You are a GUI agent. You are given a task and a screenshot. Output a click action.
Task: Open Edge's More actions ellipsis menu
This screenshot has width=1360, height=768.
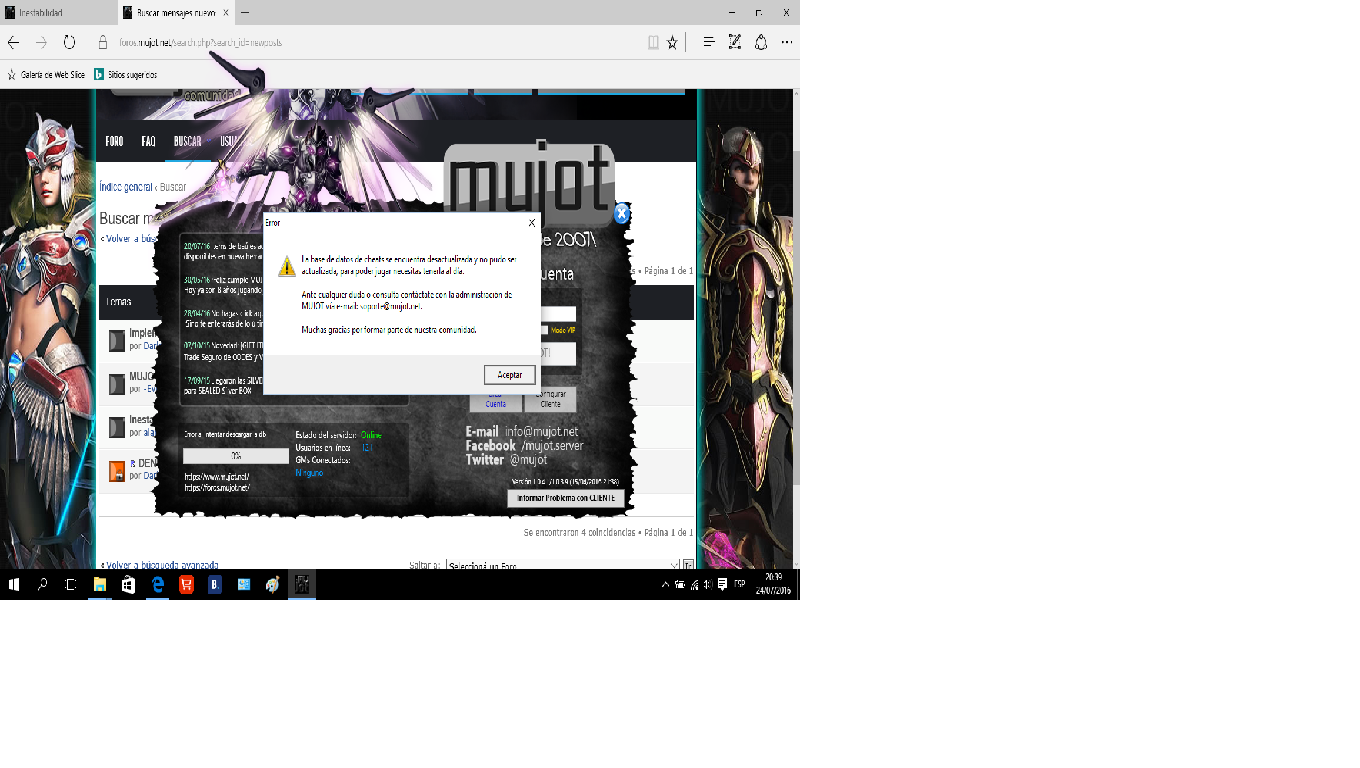coord(787,42)
